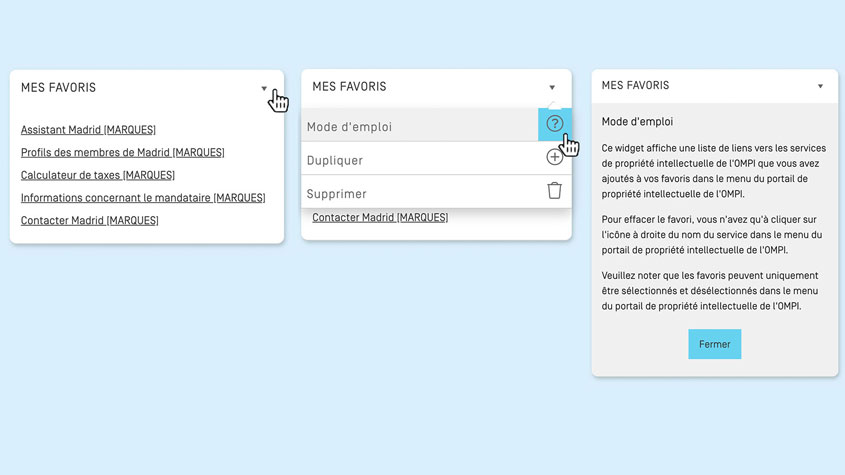Click the middle widget's MES FAVORIS title

(349, 87)
